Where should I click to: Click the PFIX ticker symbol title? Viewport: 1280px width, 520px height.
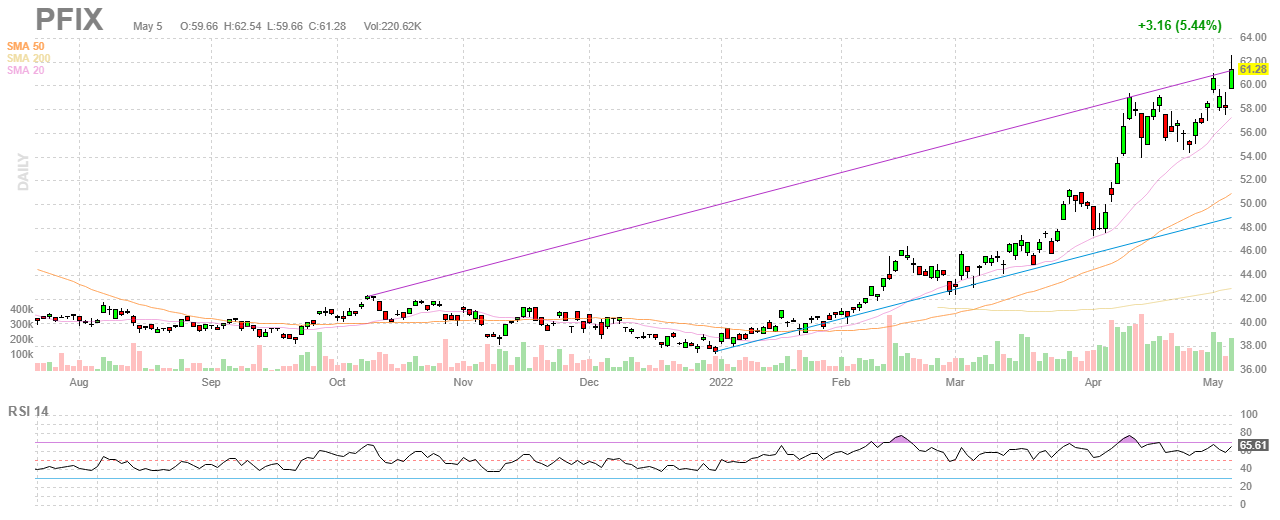pyautogui.click(x=69, y=19)
